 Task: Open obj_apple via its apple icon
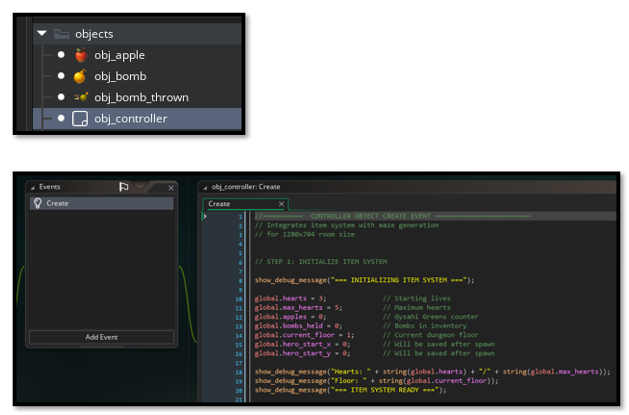tap(80, 55)
